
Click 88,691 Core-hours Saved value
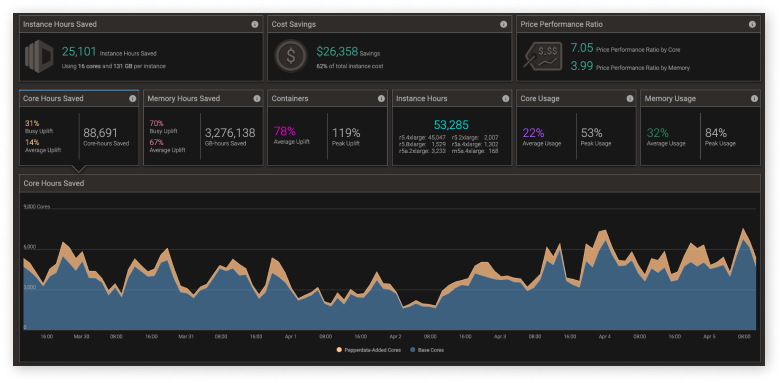[x=100, y=133]
